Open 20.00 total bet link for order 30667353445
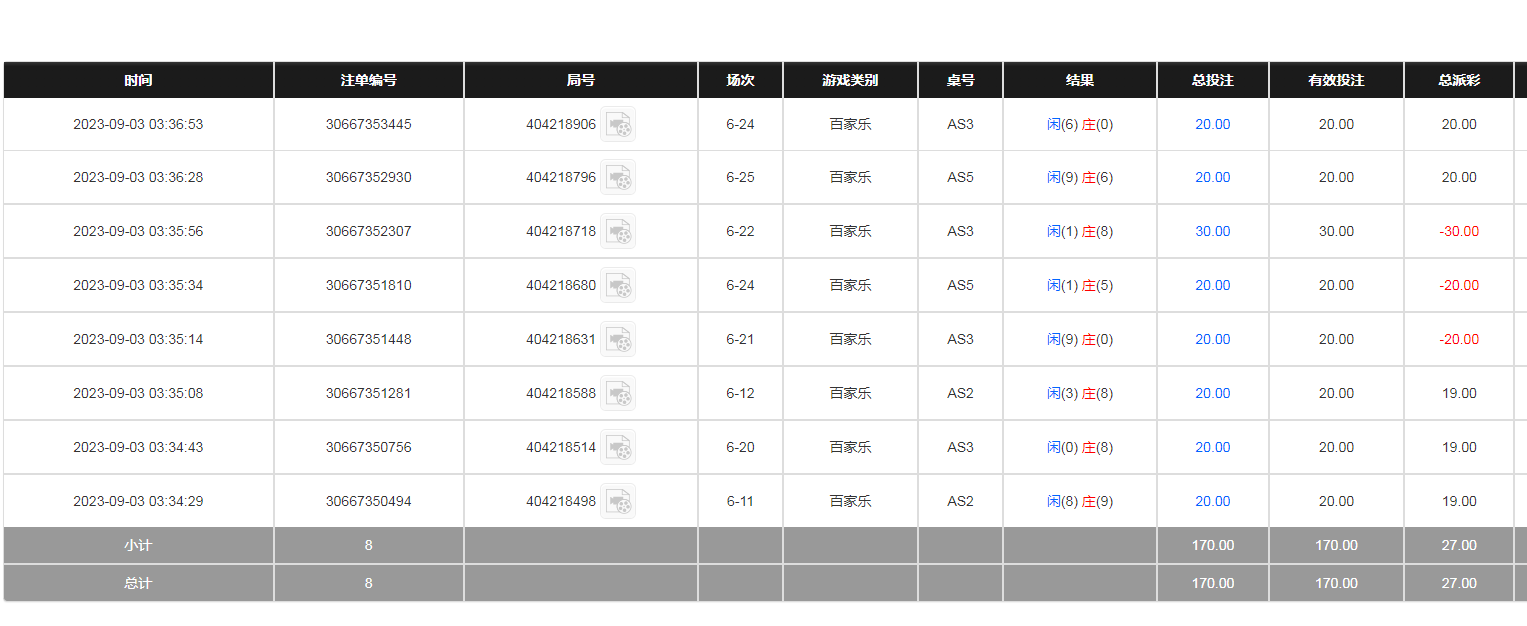The width and height of the screenshot is (1527, 626). (x=1212, y=124)
